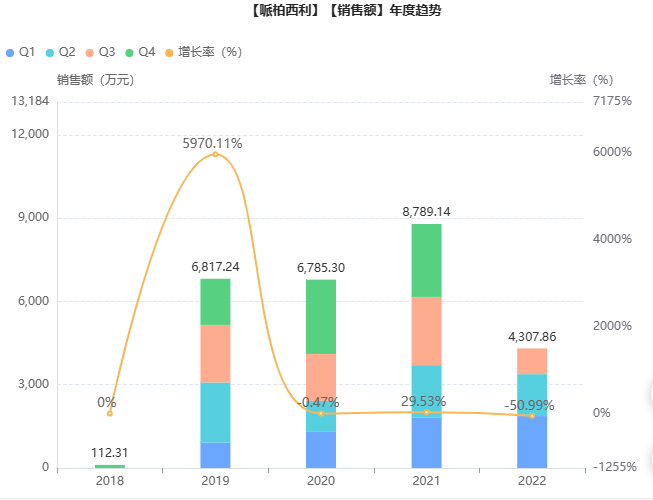Click the Q1 blue segment of 2022 bar
This screenshot has height=500, width=653.
(532, 440)
